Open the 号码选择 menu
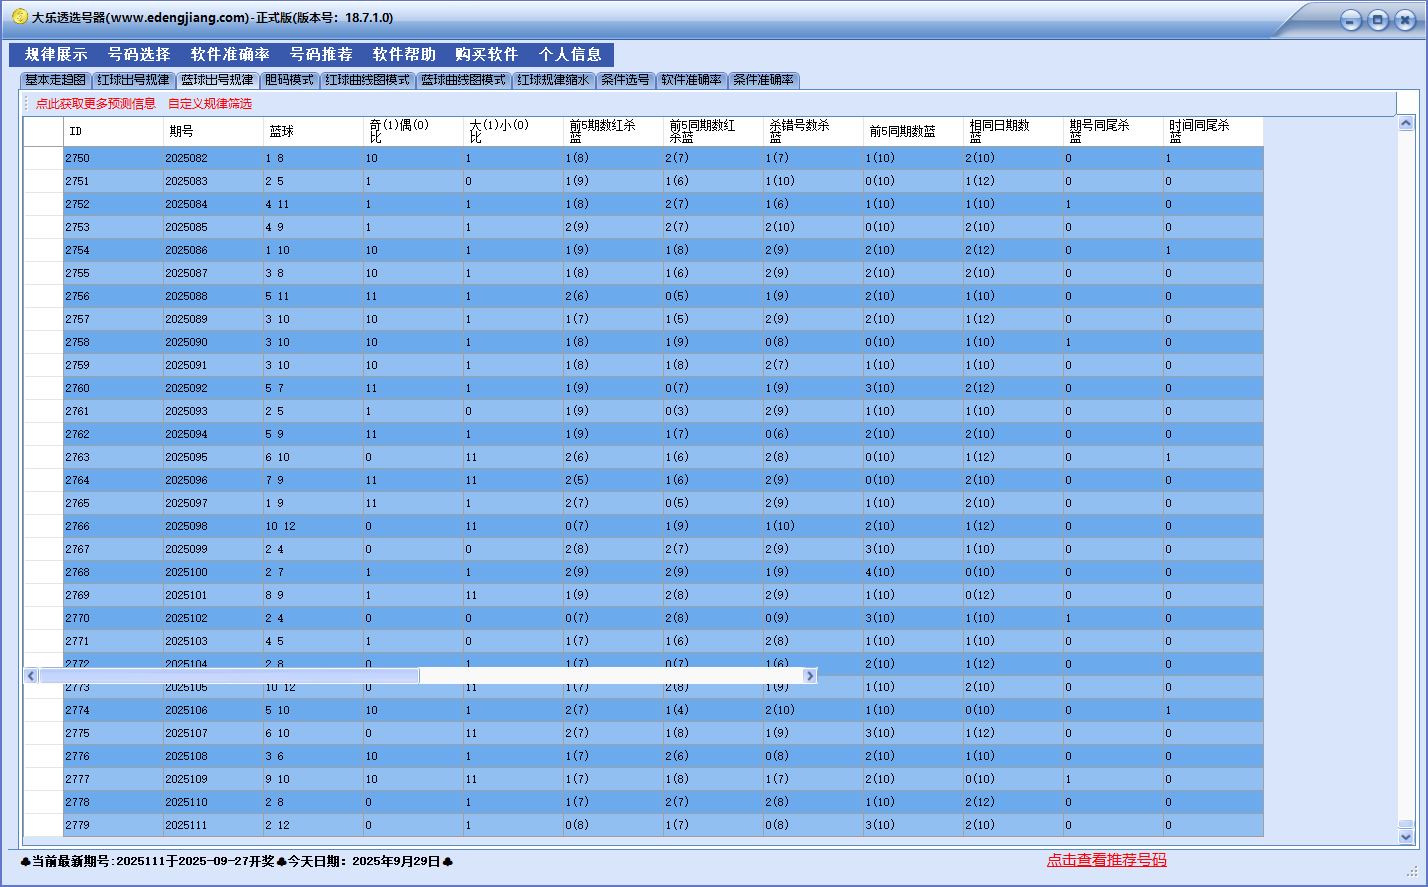The height and width of the screenshot is (887, 1428). pos(139,55)
